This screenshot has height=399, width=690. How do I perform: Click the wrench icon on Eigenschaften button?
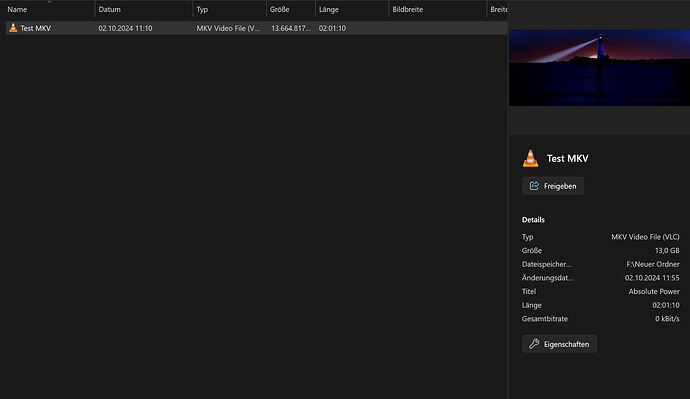[534, 344]
